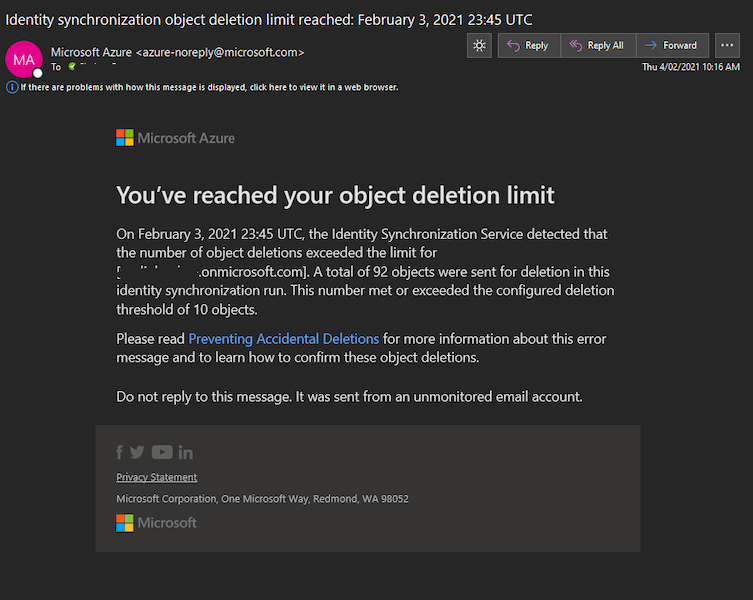Click the Microsoft Azure logo in header
Screen dimensions: 753x600
(175, 138)
